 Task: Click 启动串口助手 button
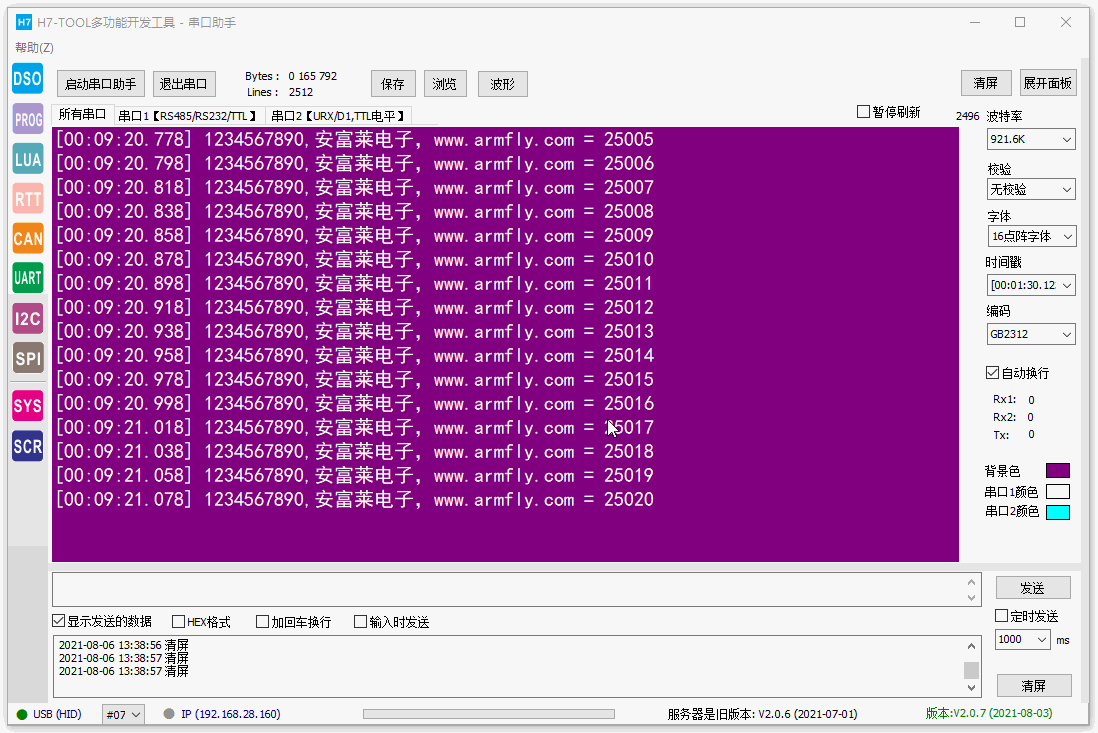click(101, 84)
